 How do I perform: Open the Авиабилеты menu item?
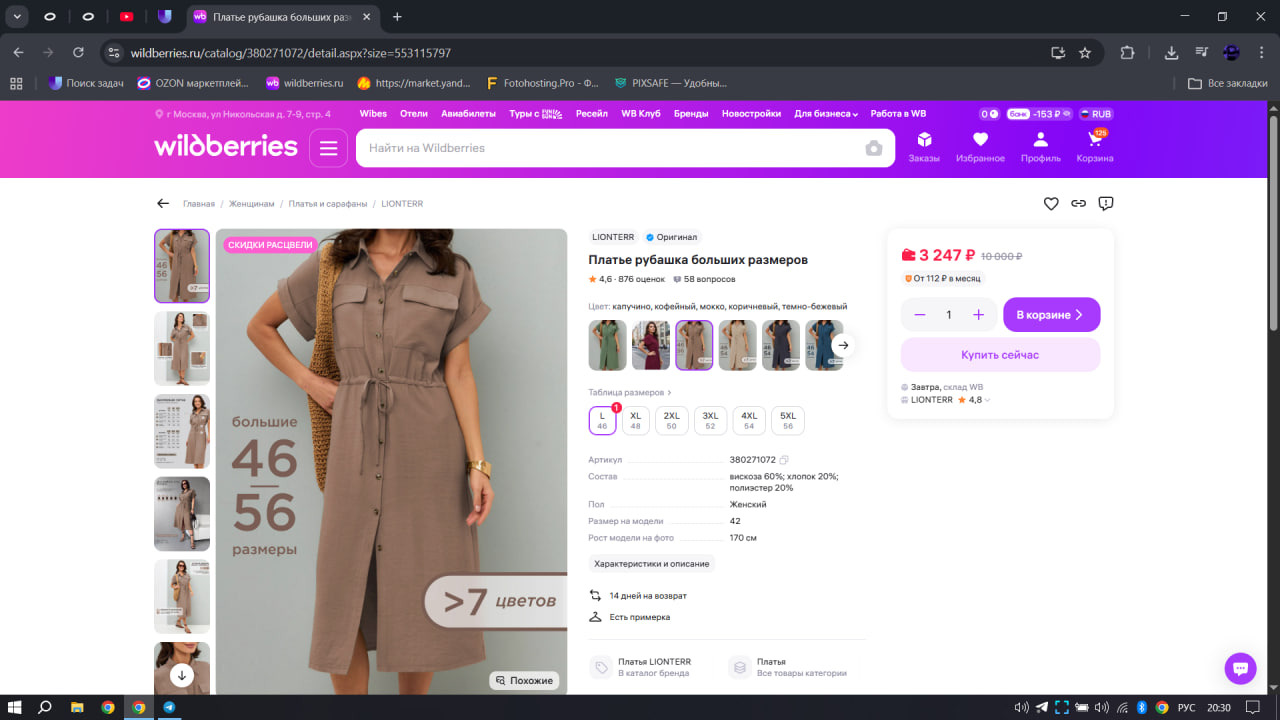(x=468, y=114)
